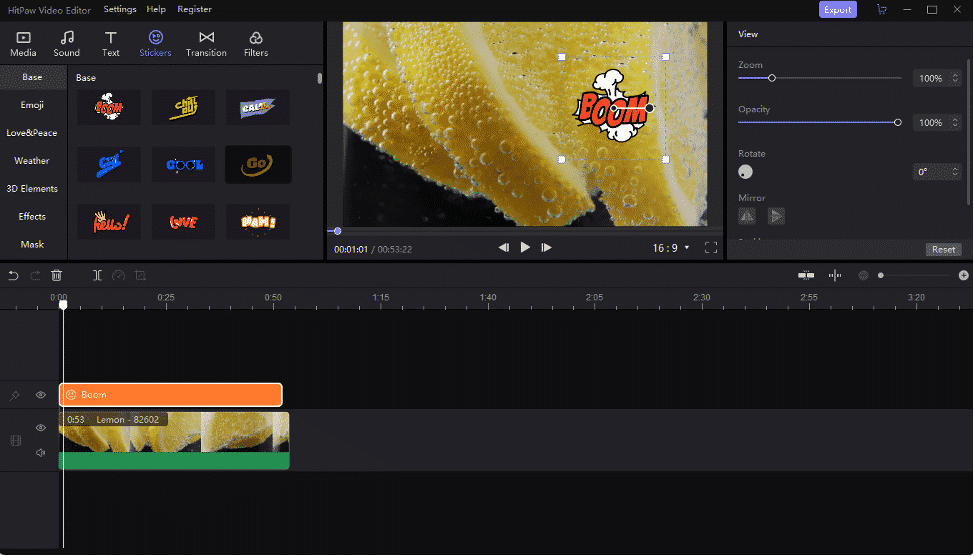Select the Love&Peace sticker category
Screen dimensions: 974x556
[x=32, y=133]
